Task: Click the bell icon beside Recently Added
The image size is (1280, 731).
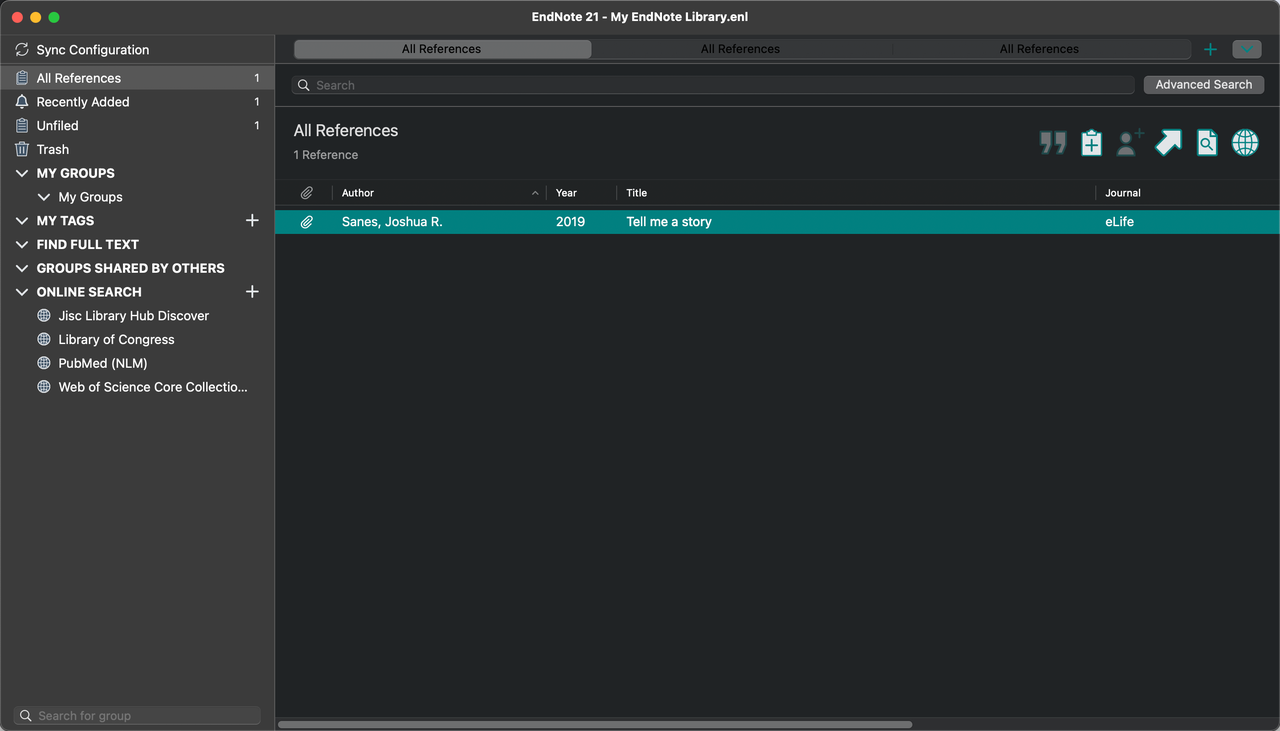Action: 22,102
